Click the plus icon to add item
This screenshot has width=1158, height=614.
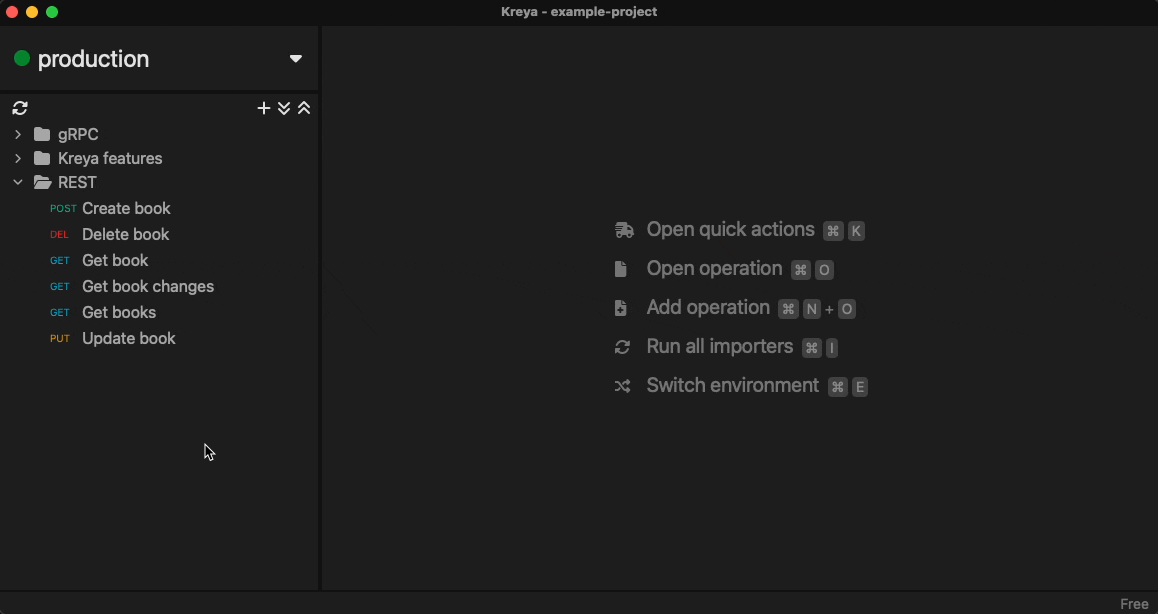point(264,108)
